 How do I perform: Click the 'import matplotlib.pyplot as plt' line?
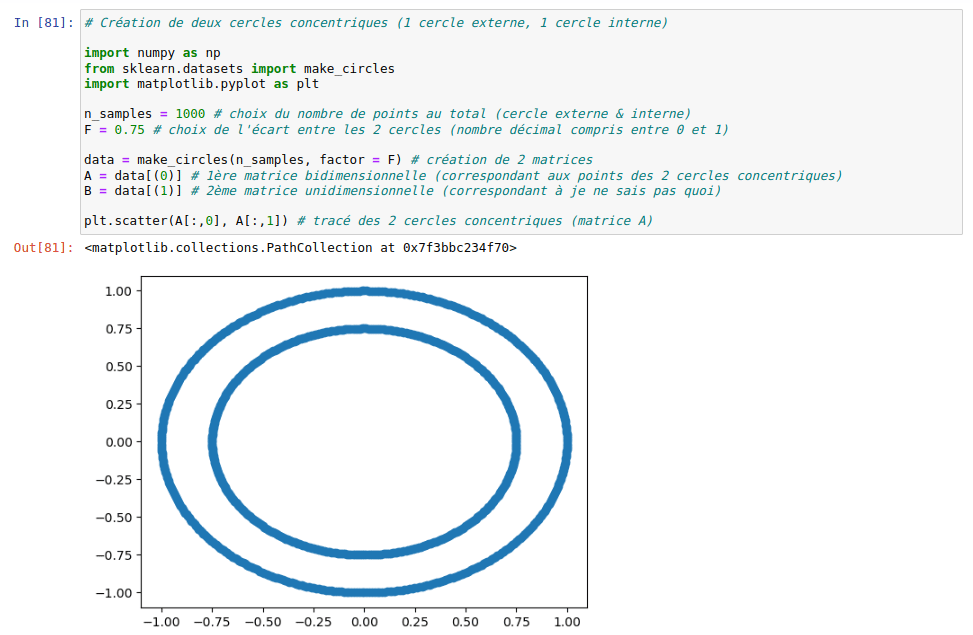click(x=202, y=84)
